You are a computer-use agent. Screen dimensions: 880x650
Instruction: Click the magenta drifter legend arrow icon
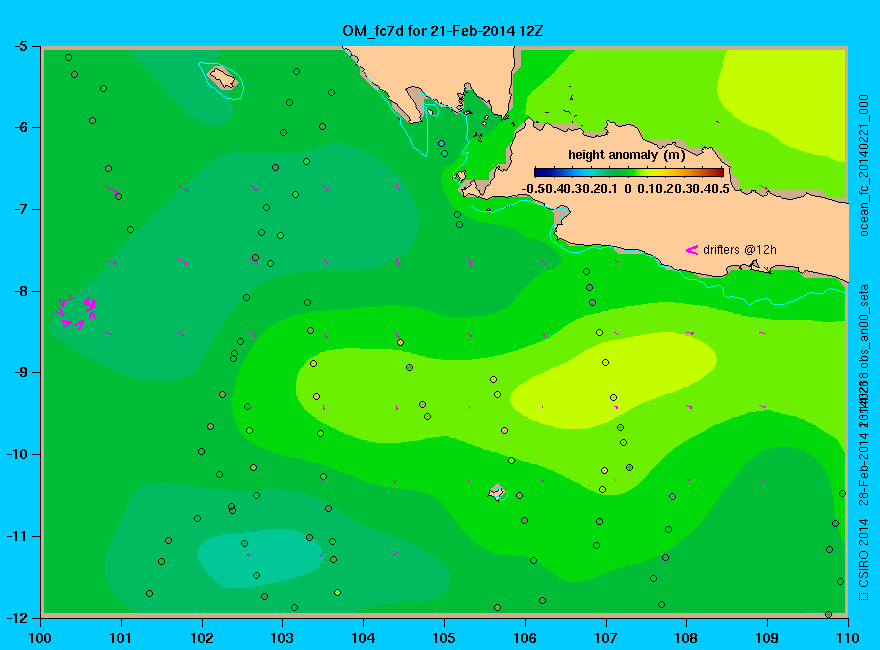(692, 250)
